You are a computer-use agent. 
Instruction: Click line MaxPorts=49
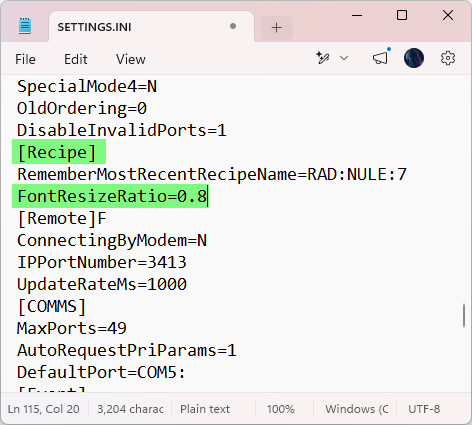[x=72, y=328]
